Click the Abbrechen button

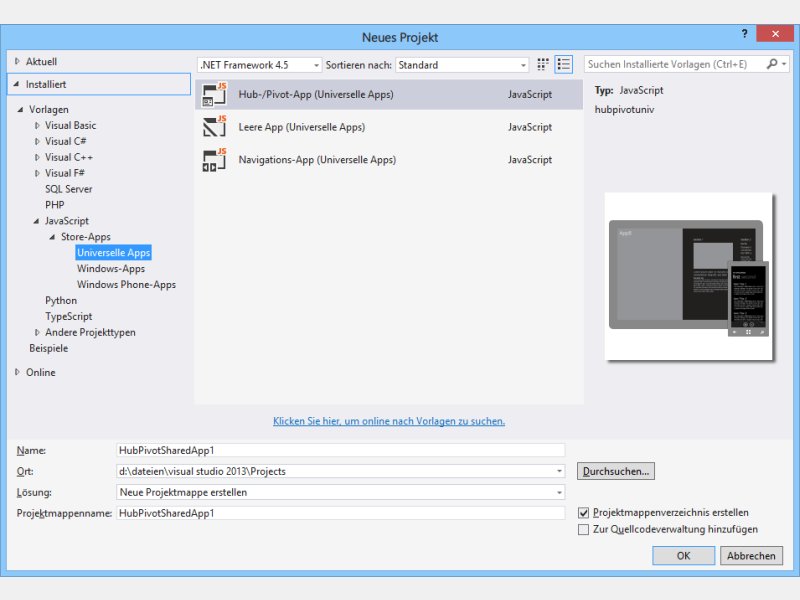[751, 556]
